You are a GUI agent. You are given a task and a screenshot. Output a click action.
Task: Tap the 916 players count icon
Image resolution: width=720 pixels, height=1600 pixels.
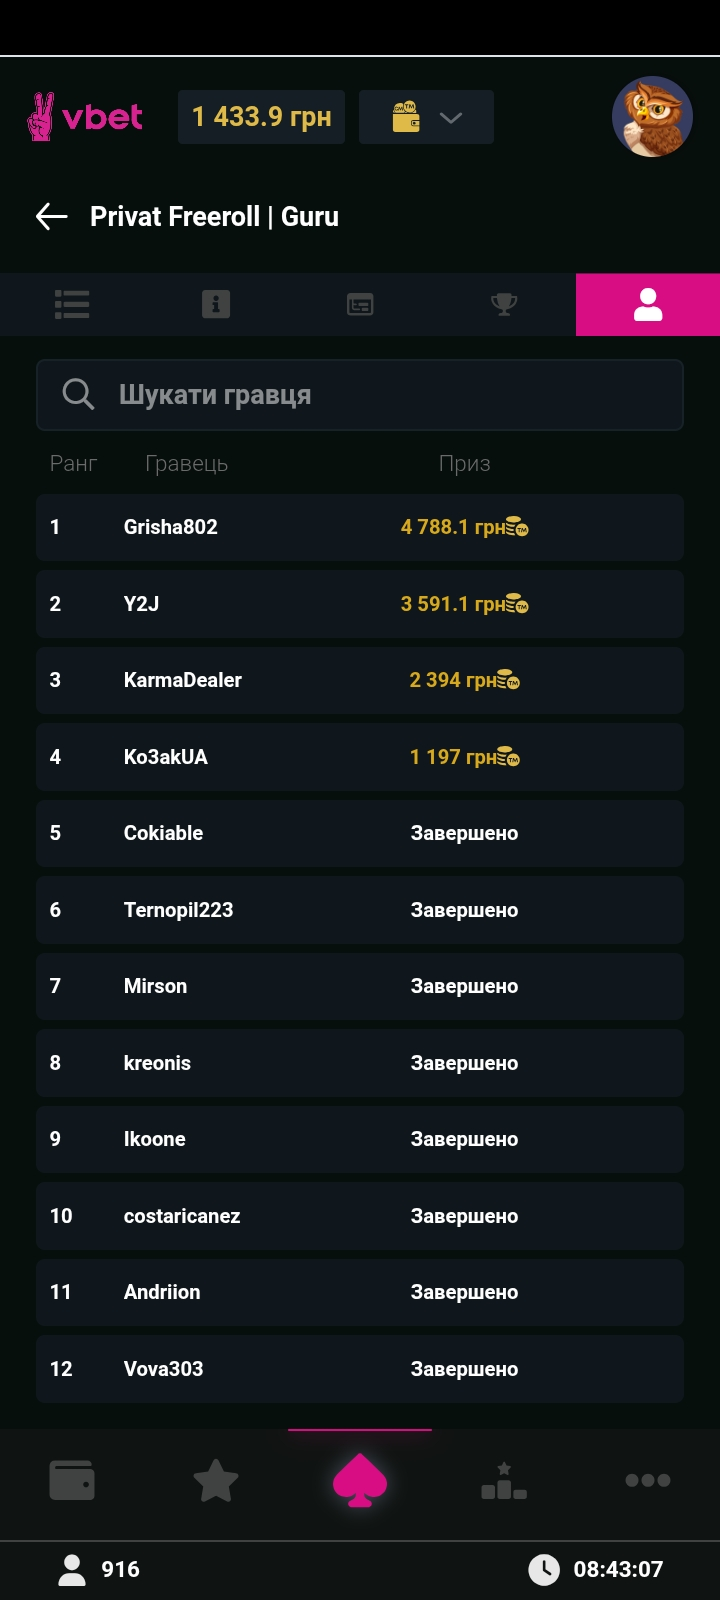[x=72, y=1569]
